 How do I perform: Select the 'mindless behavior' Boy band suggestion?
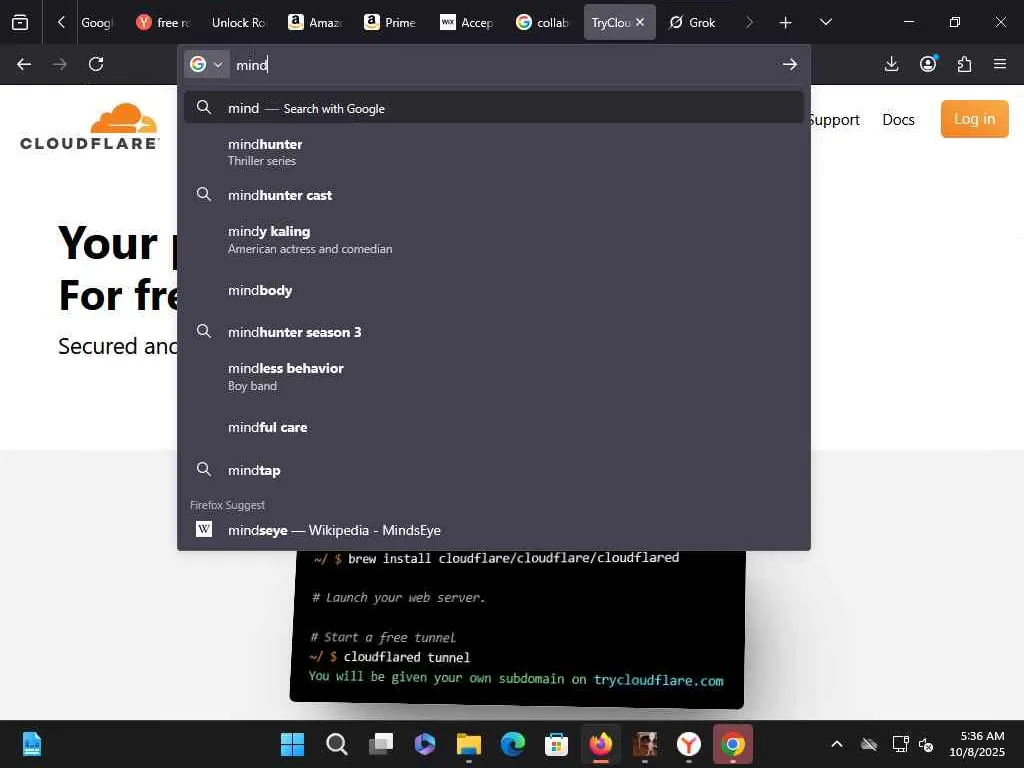[x=494, y=377]
